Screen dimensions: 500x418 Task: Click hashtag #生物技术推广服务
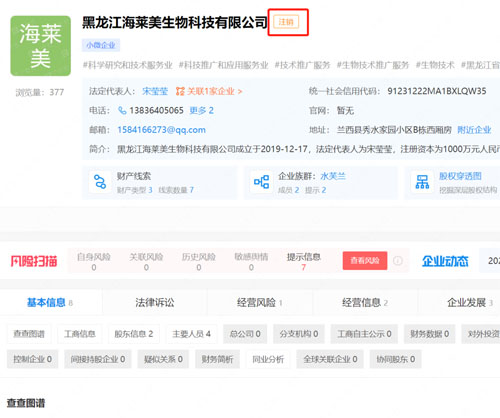373,65
